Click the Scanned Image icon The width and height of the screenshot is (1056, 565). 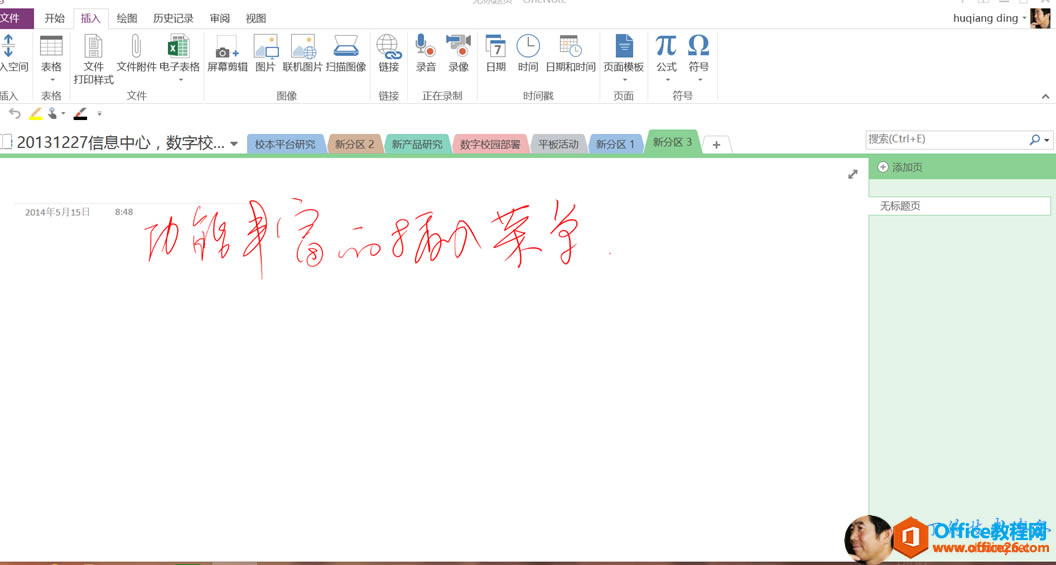click(346, 46)
